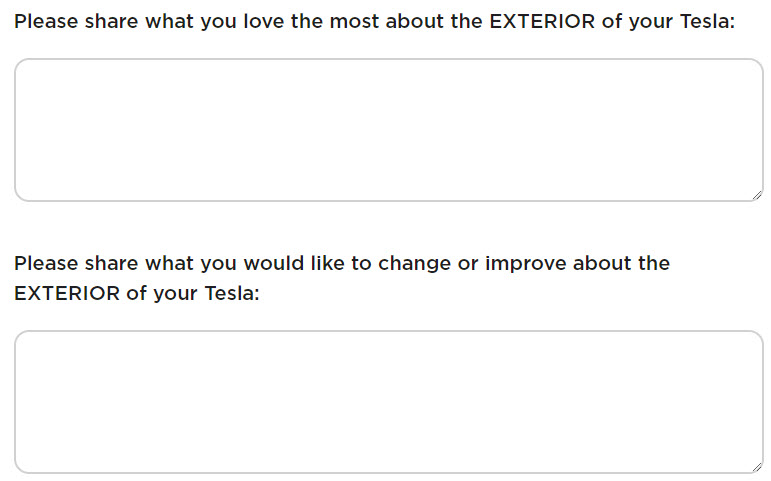
Task: Click the word 'share' in the first question
Action: [x=111, y=21]
